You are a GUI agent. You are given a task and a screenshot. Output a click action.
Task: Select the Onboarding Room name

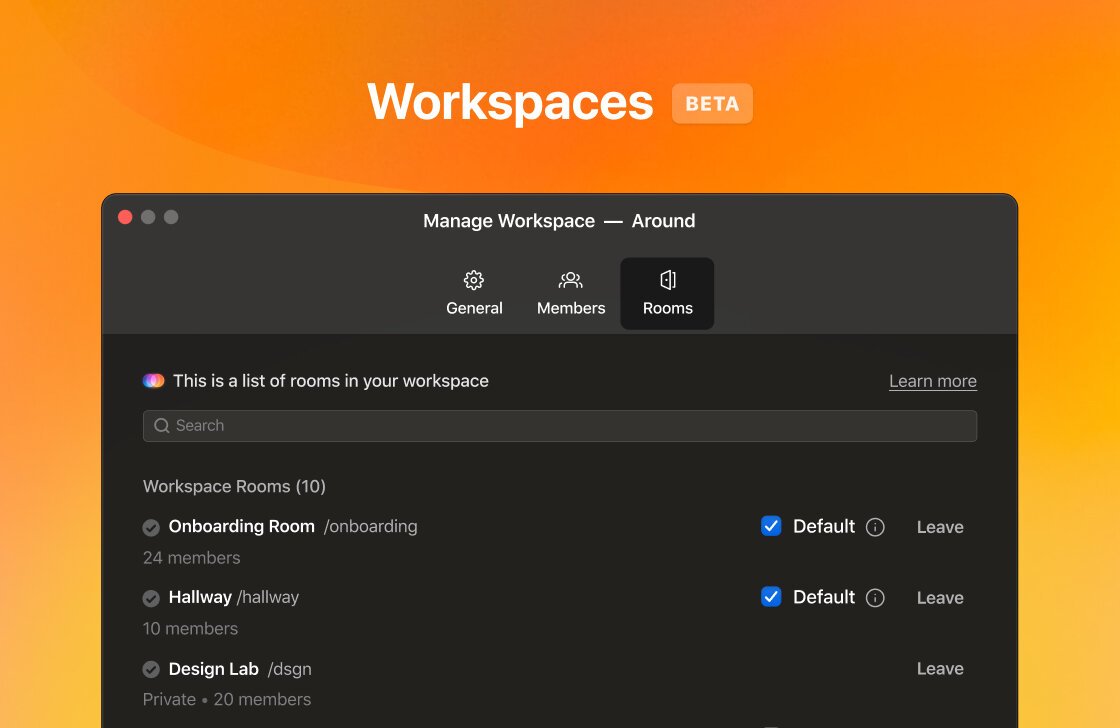(241, 527)
